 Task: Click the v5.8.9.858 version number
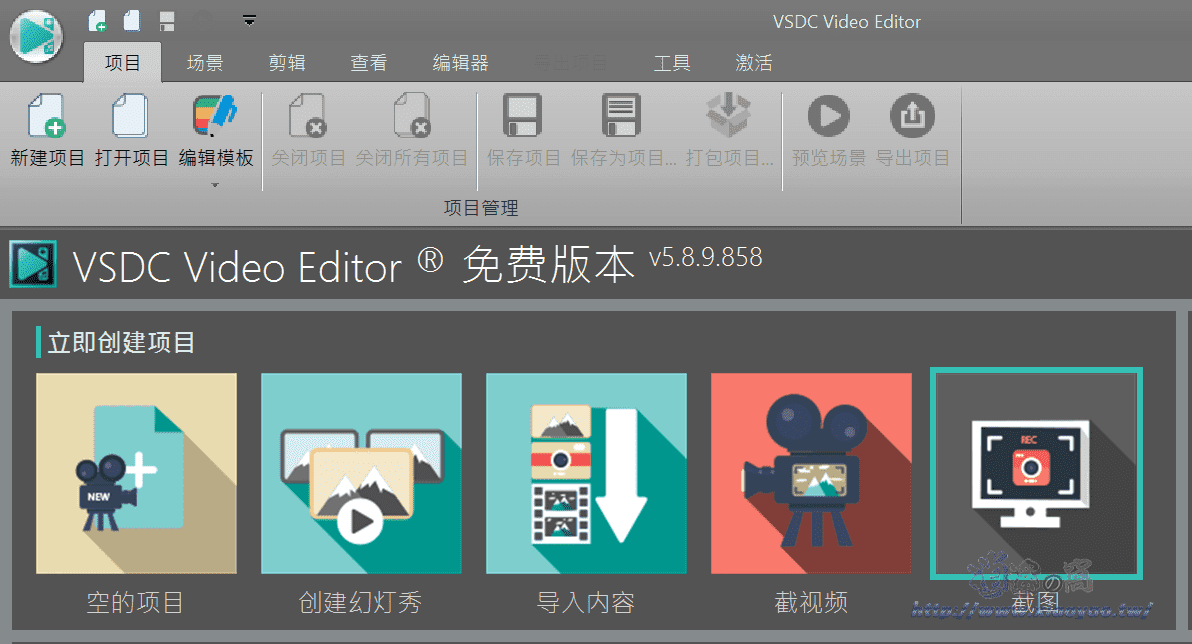(x=705, y=257)
